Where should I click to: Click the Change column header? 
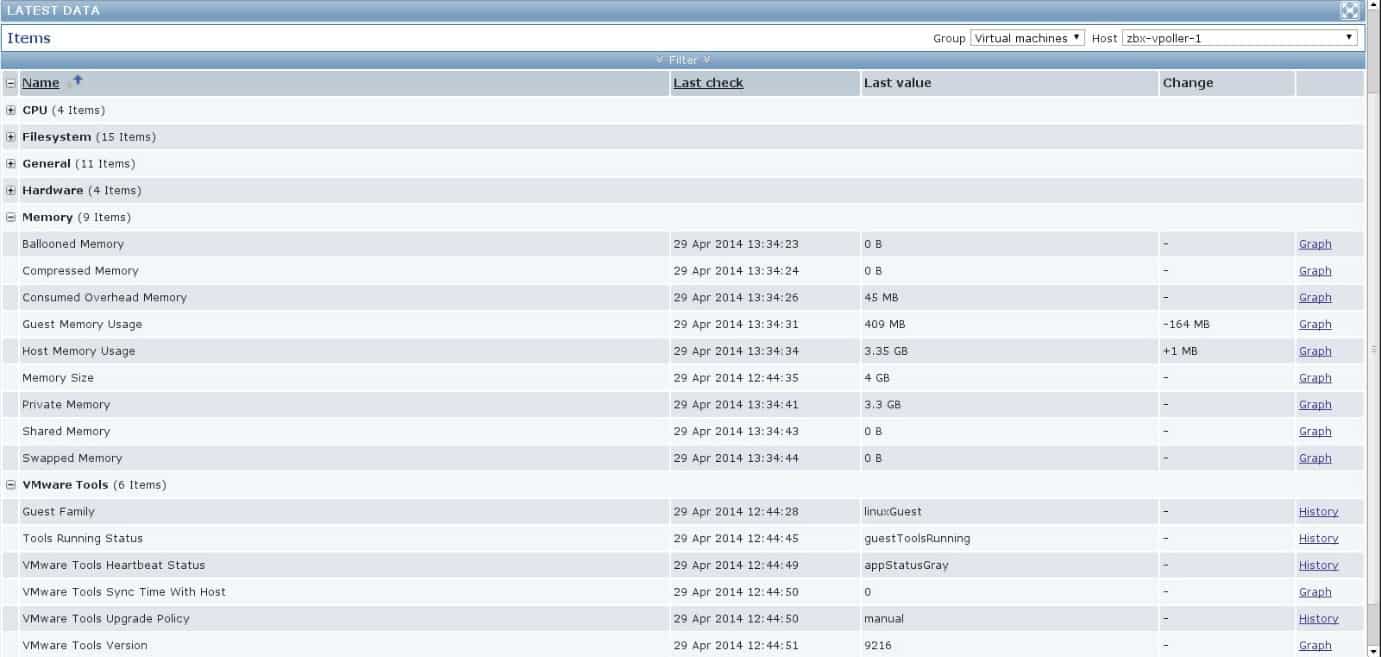(1188, 83)
